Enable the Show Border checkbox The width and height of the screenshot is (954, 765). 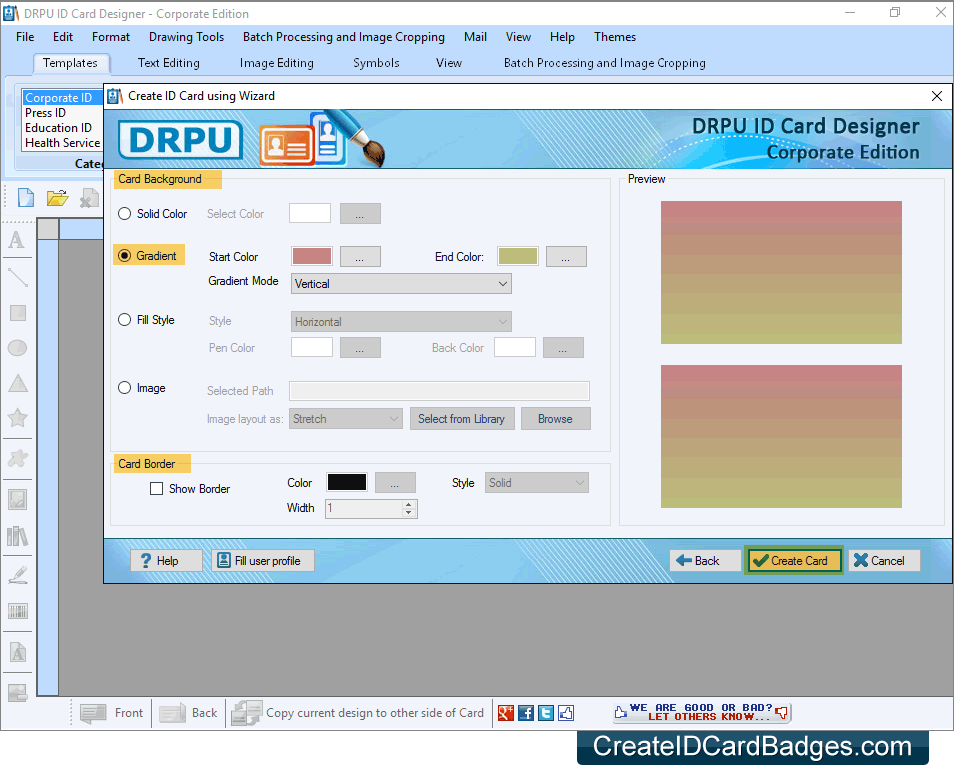pyautogui.click(x=156, y=489)
